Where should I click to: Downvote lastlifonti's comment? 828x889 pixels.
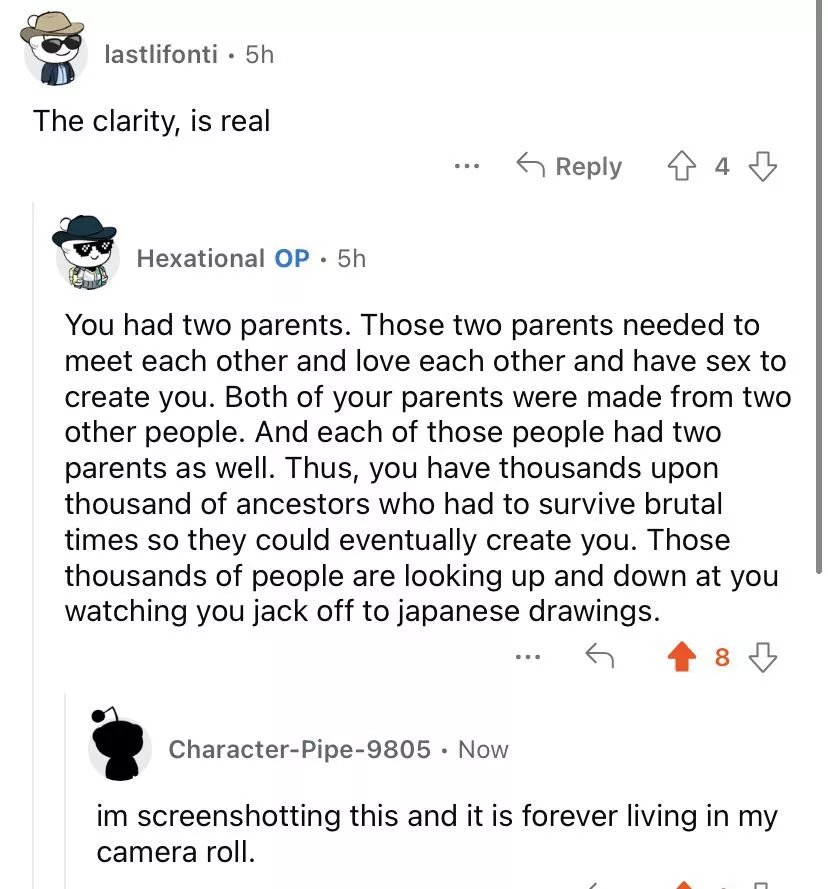[763, 166]
